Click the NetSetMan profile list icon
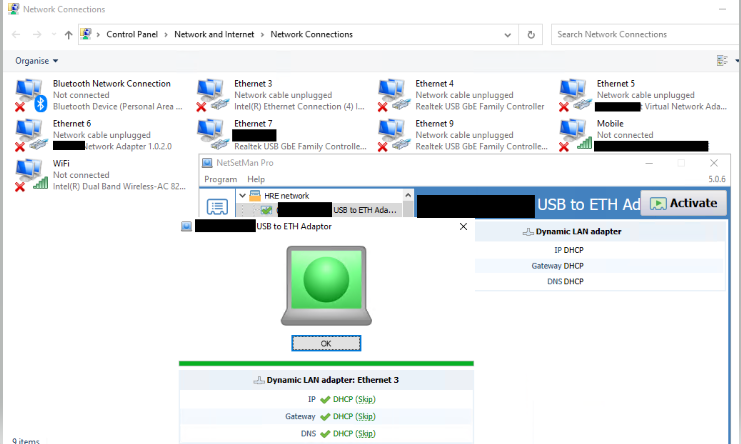This screenshot has height=444, width=741. click(217, 206)
